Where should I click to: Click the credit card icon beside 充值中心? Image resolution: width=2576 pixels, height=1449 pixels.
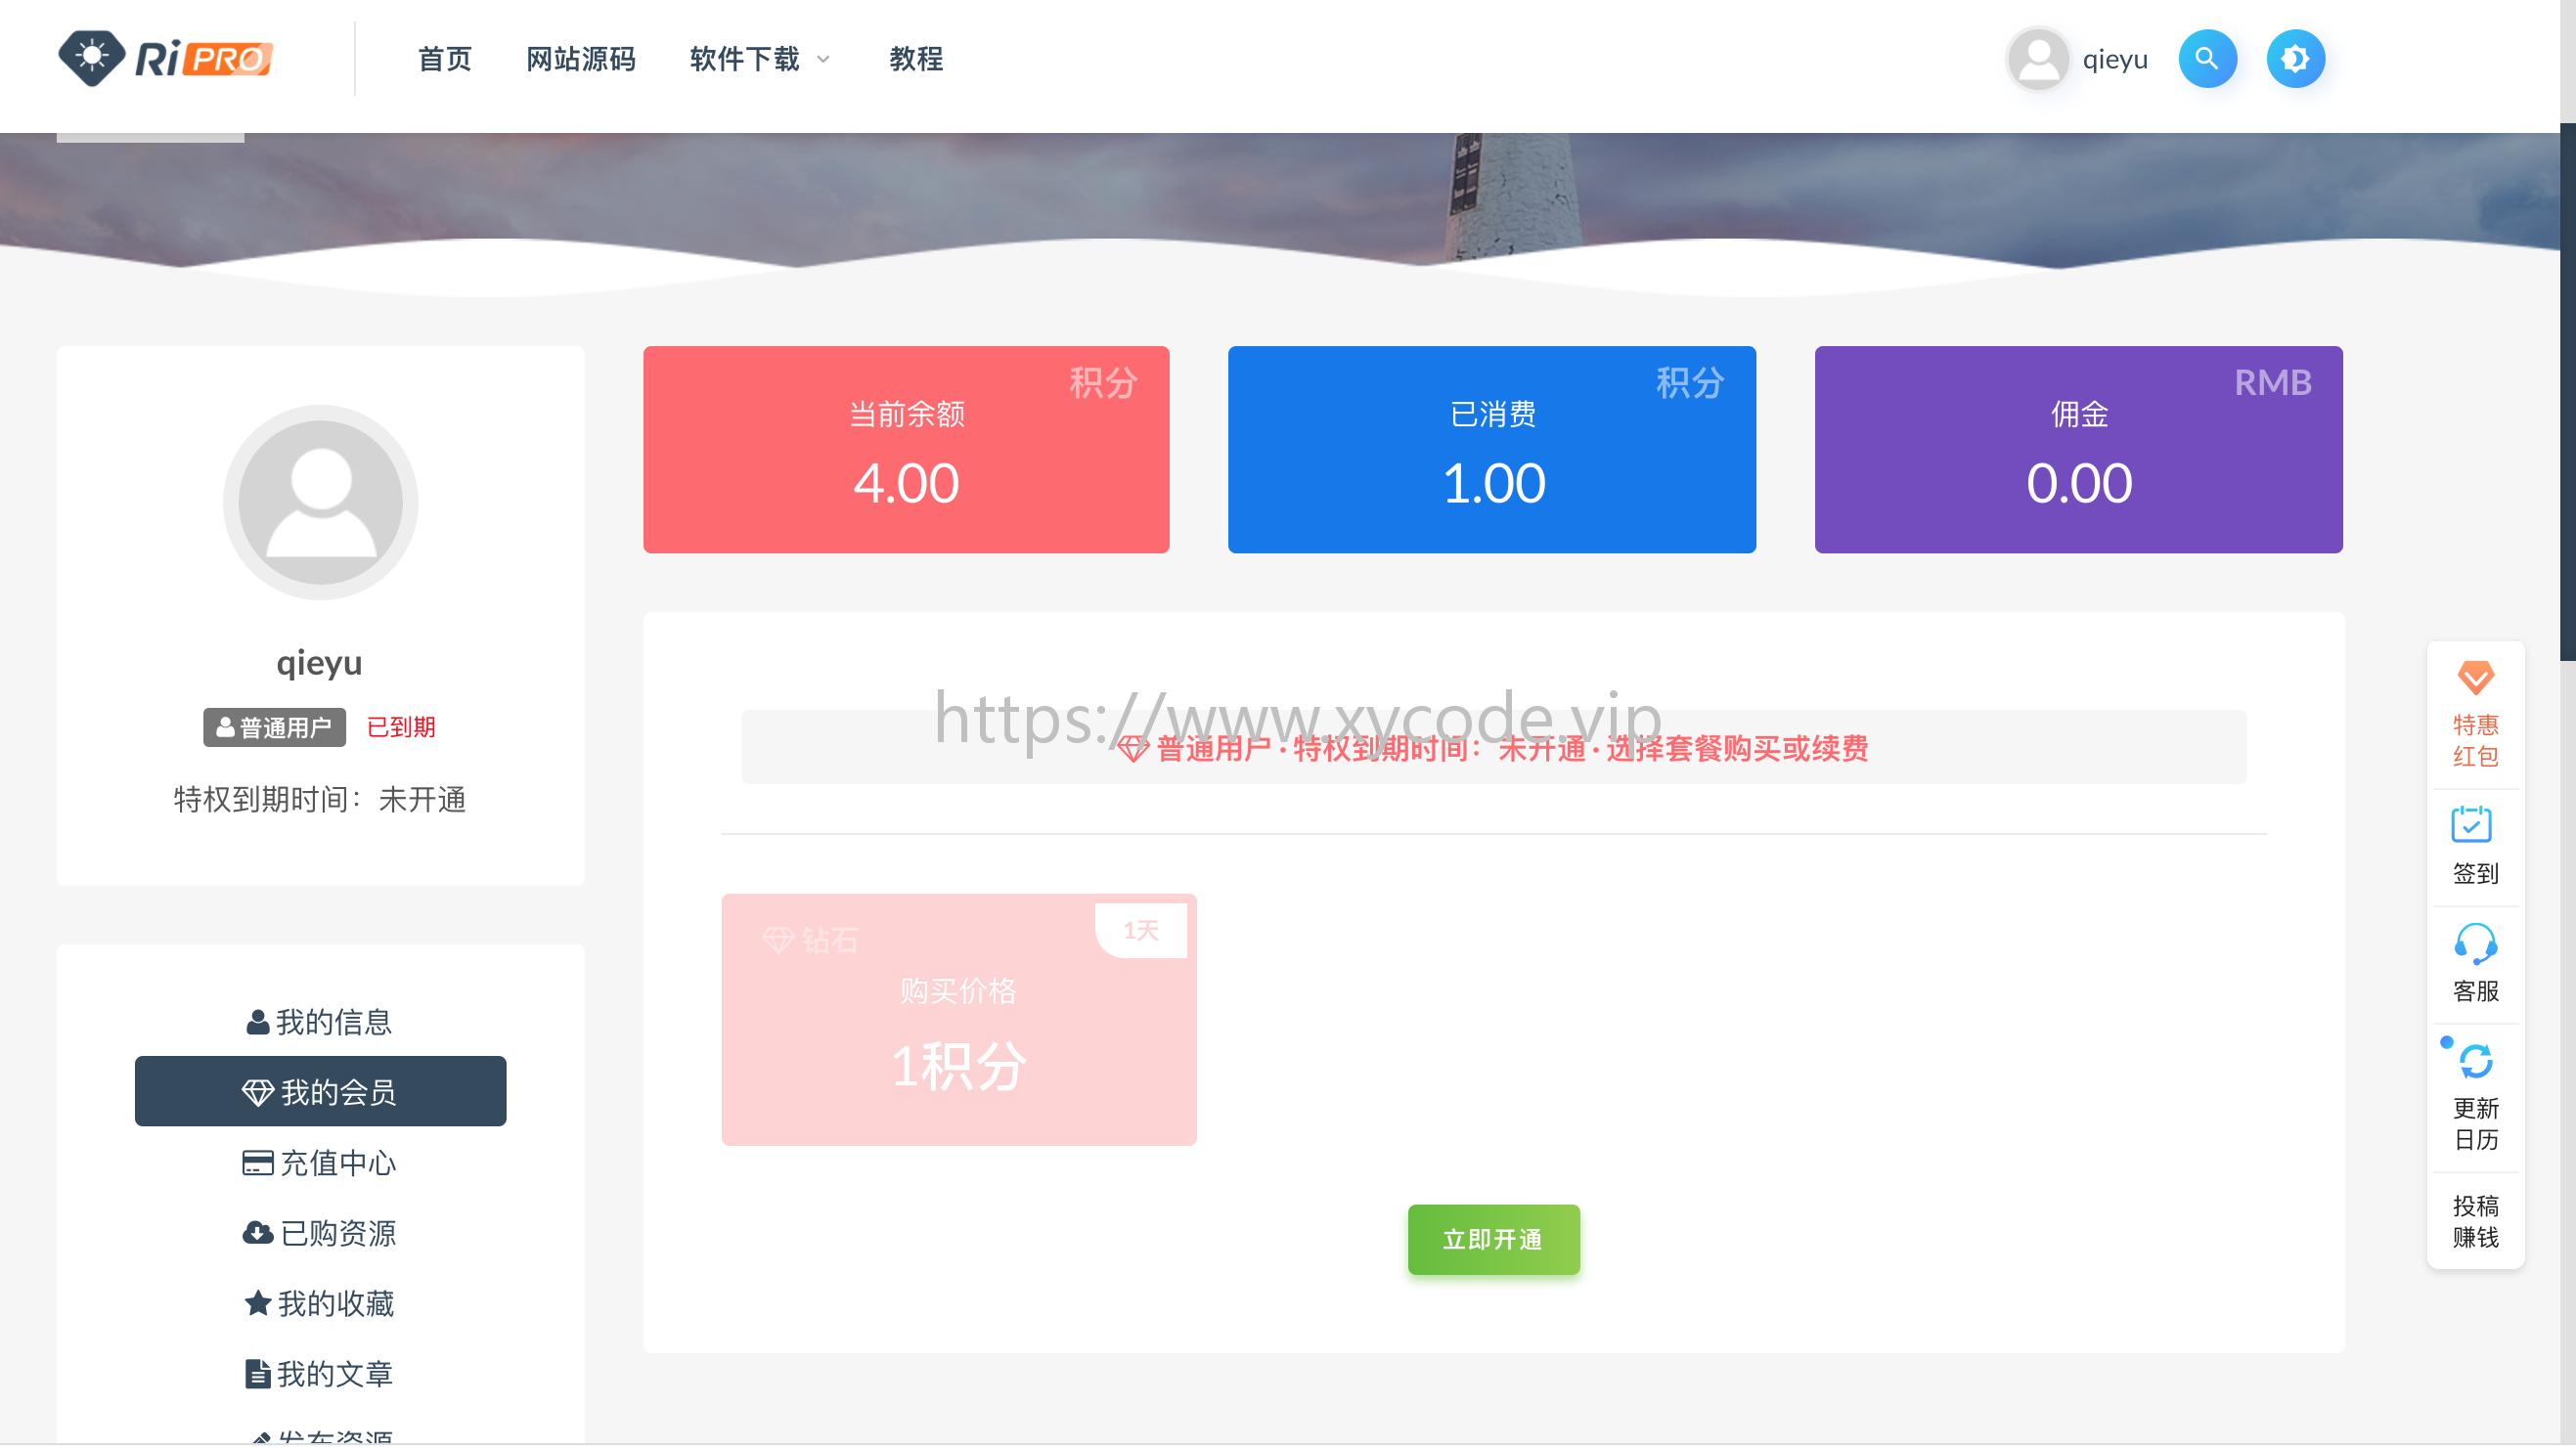pyautogui.click(x=257, y=1163)
